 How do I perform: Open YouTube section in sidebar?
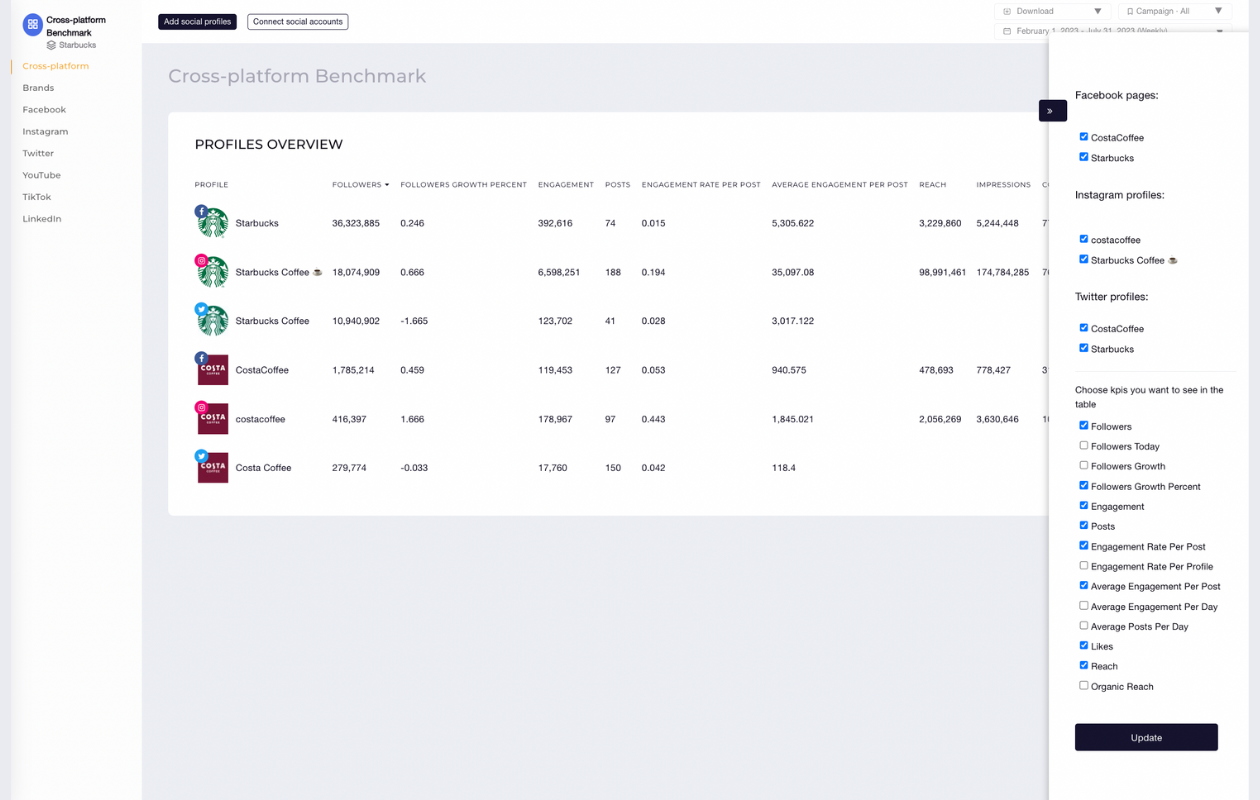(x=42, y=175)
